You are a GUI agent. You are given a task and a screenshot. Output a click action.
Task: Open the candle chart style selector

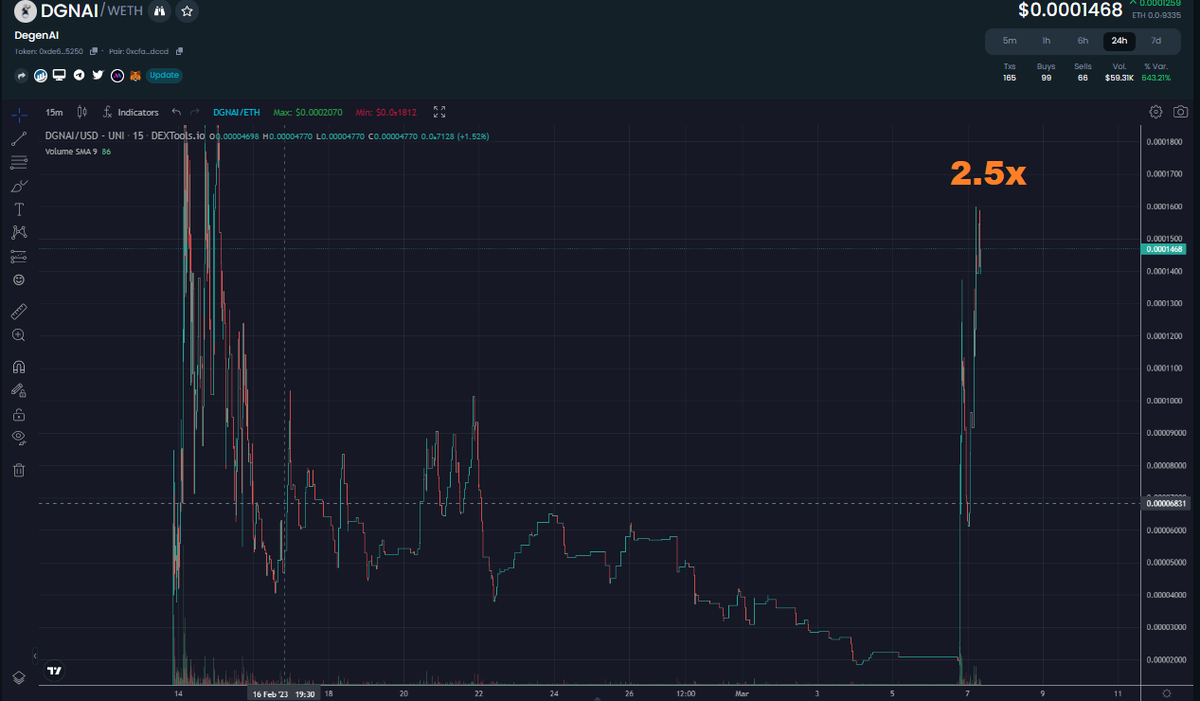[x=82, y=113]
